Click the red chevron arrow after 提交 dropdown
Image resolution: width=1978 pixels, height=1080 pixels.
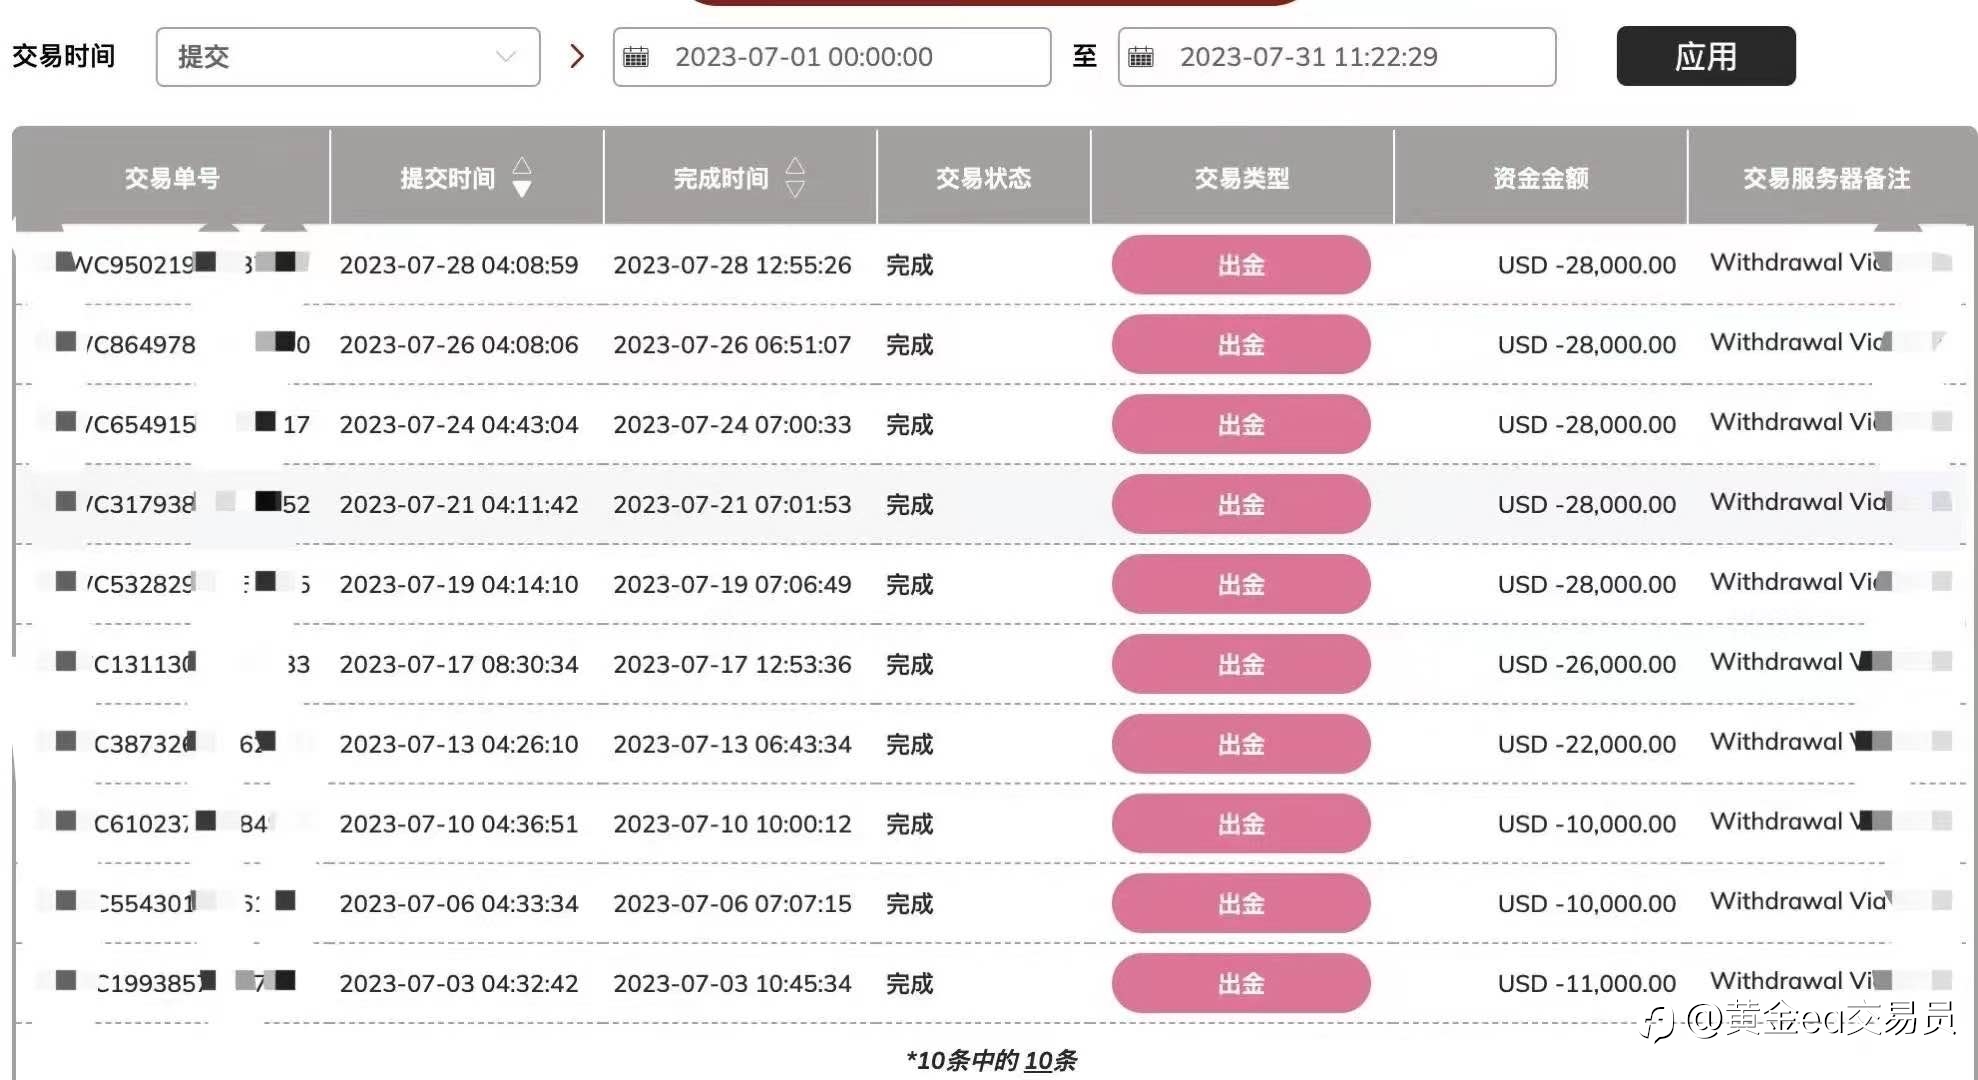576,56
